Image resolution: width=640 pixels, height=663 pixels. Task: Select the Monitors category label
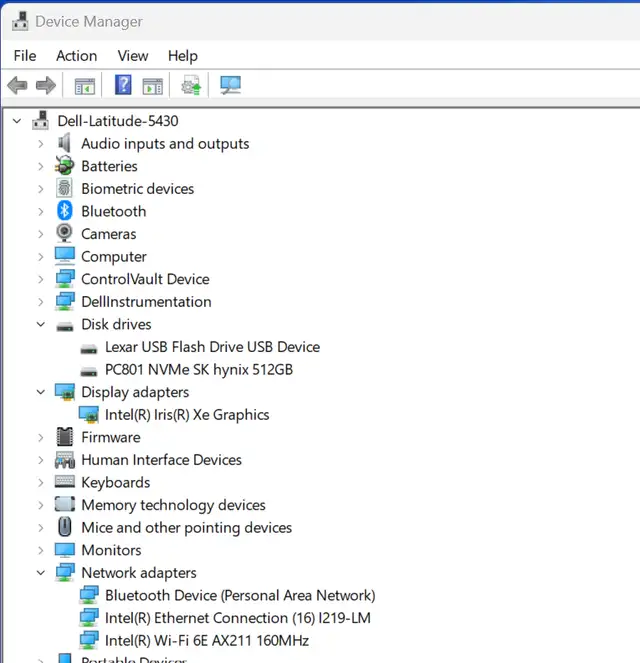pyautogui.click(x=111, y=551)
